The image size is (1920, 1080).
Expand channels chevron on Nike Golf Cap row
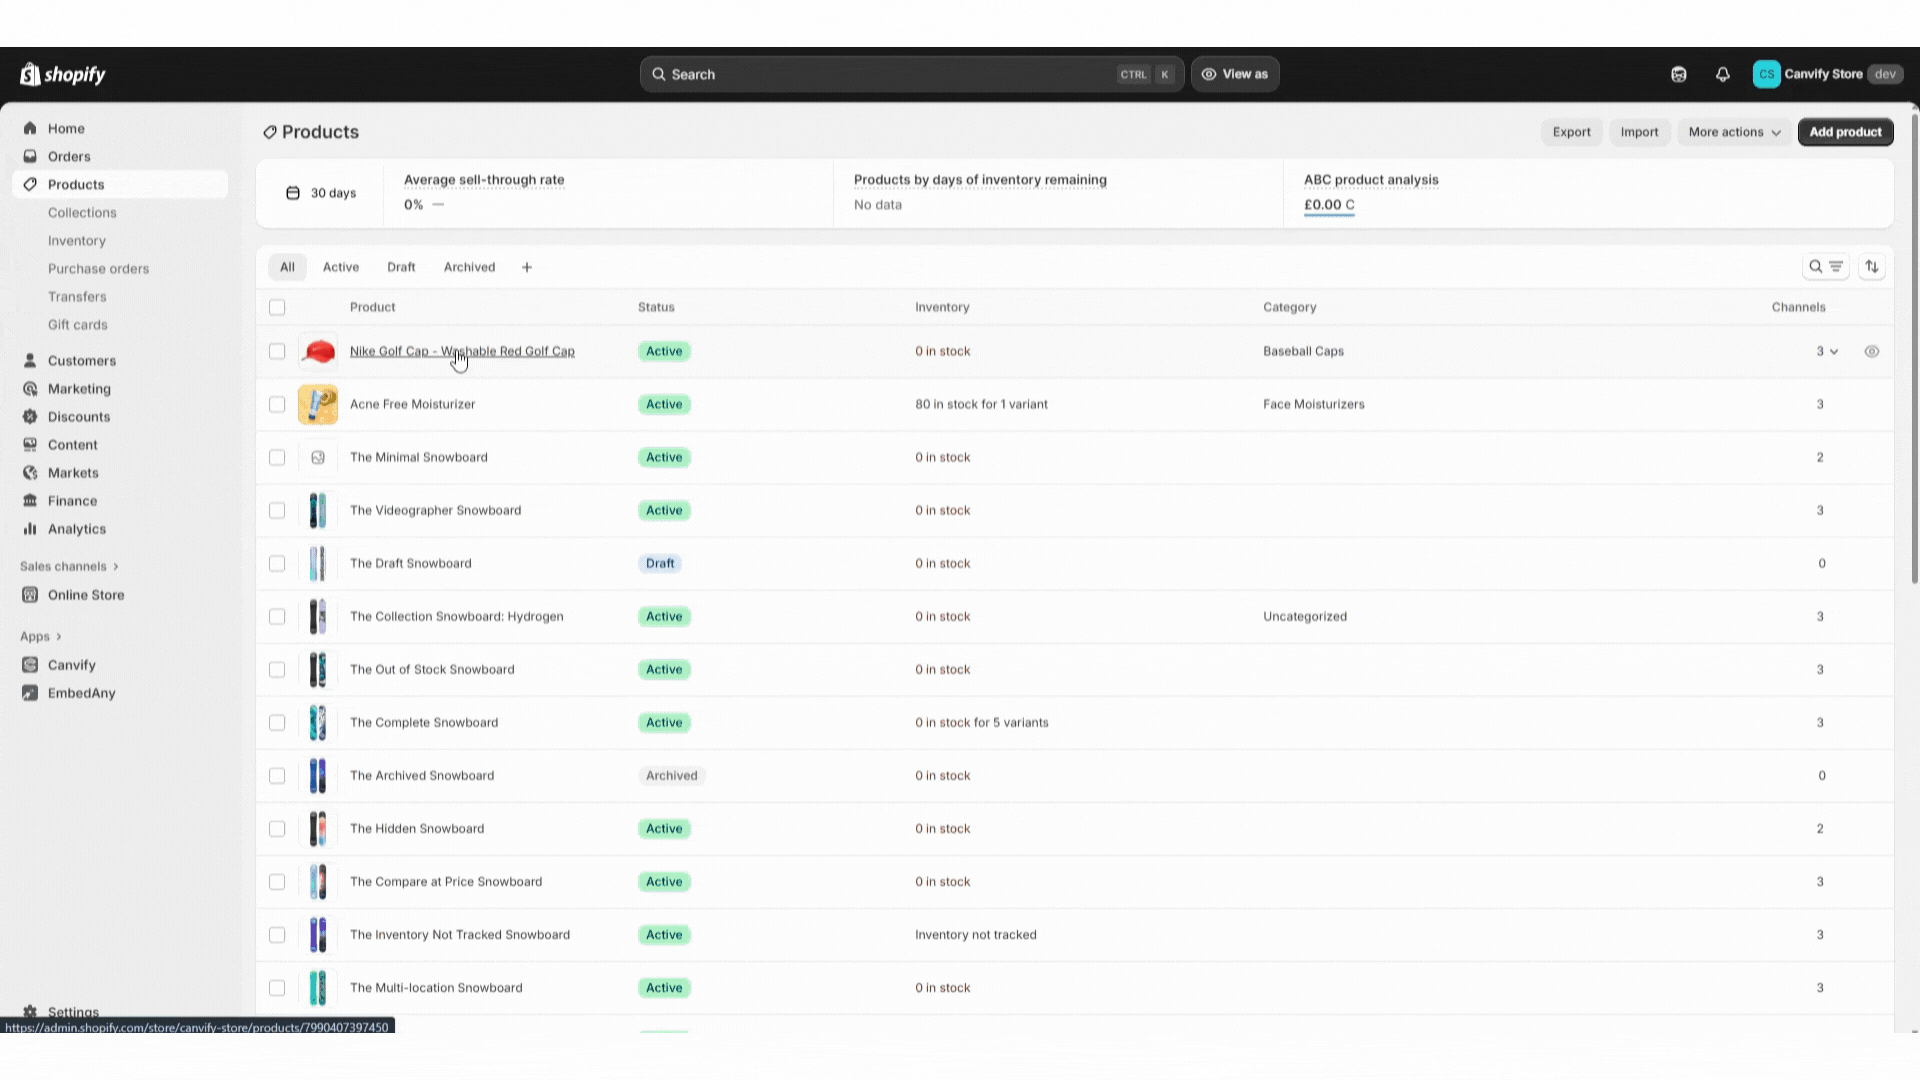1833,352
